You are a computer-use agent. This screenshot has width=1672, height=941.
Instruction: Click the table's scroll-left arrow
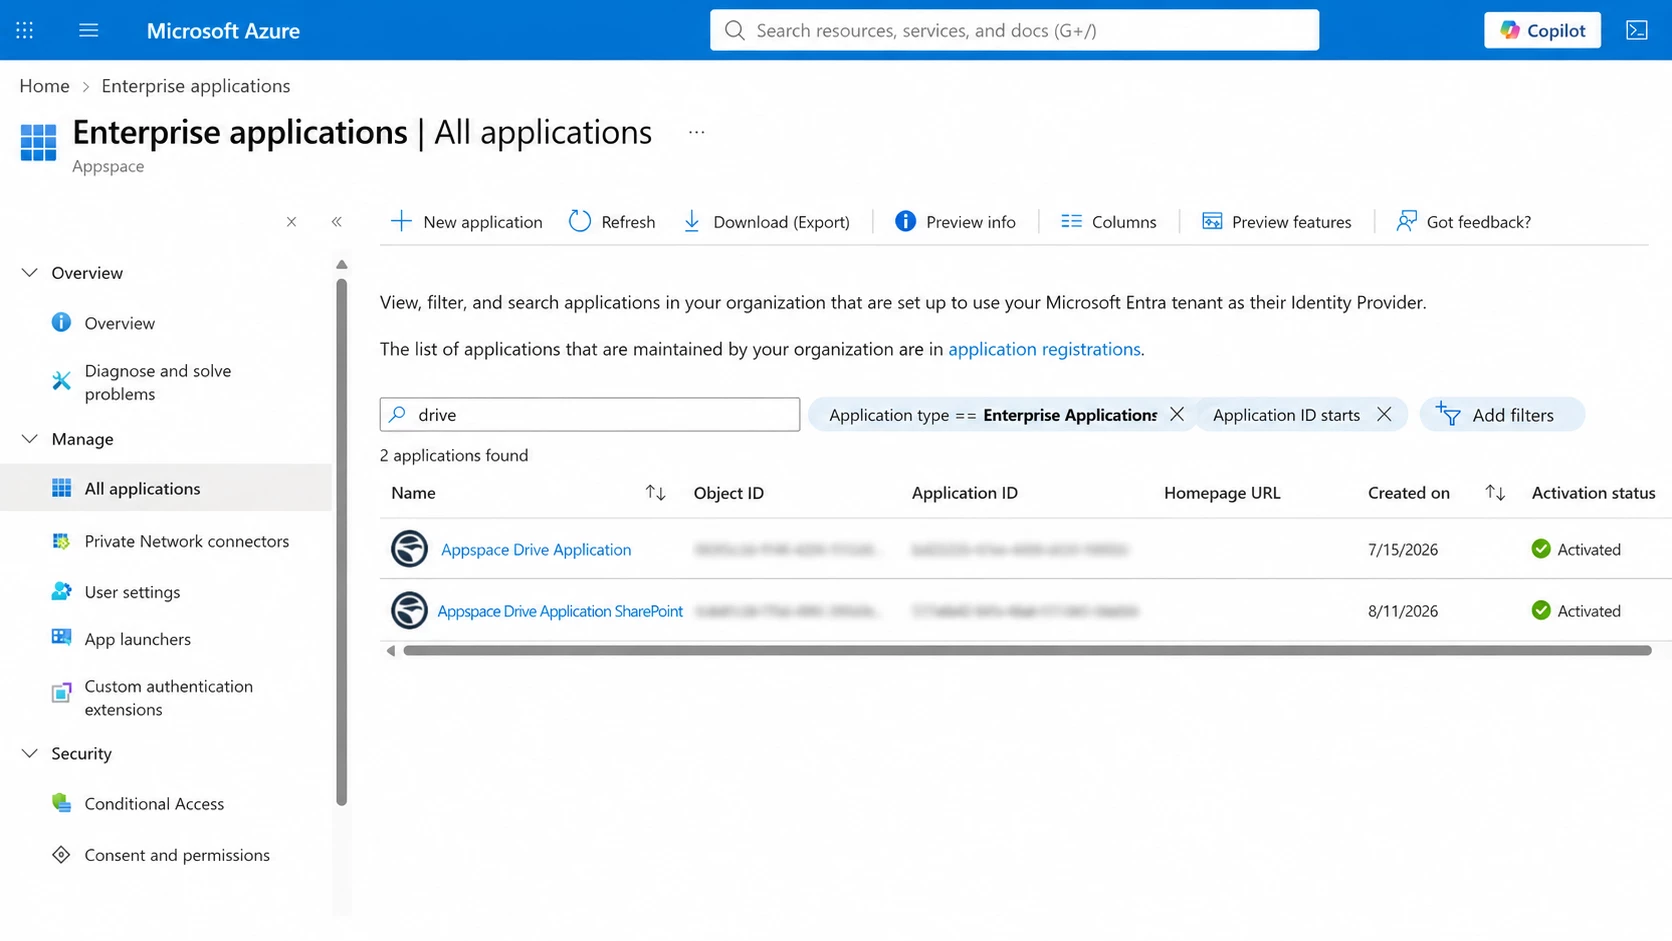click(391, 651)
